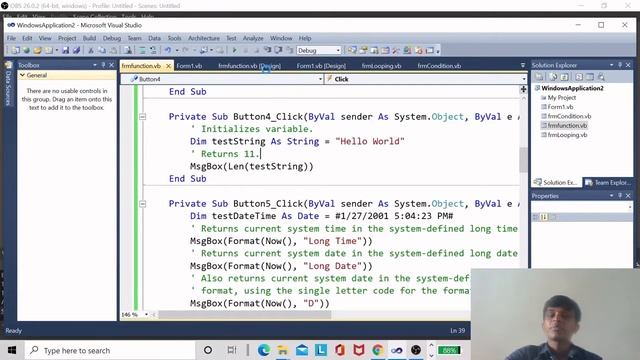This screenshot has height=360, width=640.
Task: Select Form1.vb in Solution Explorer
Action: coord(560,107)
